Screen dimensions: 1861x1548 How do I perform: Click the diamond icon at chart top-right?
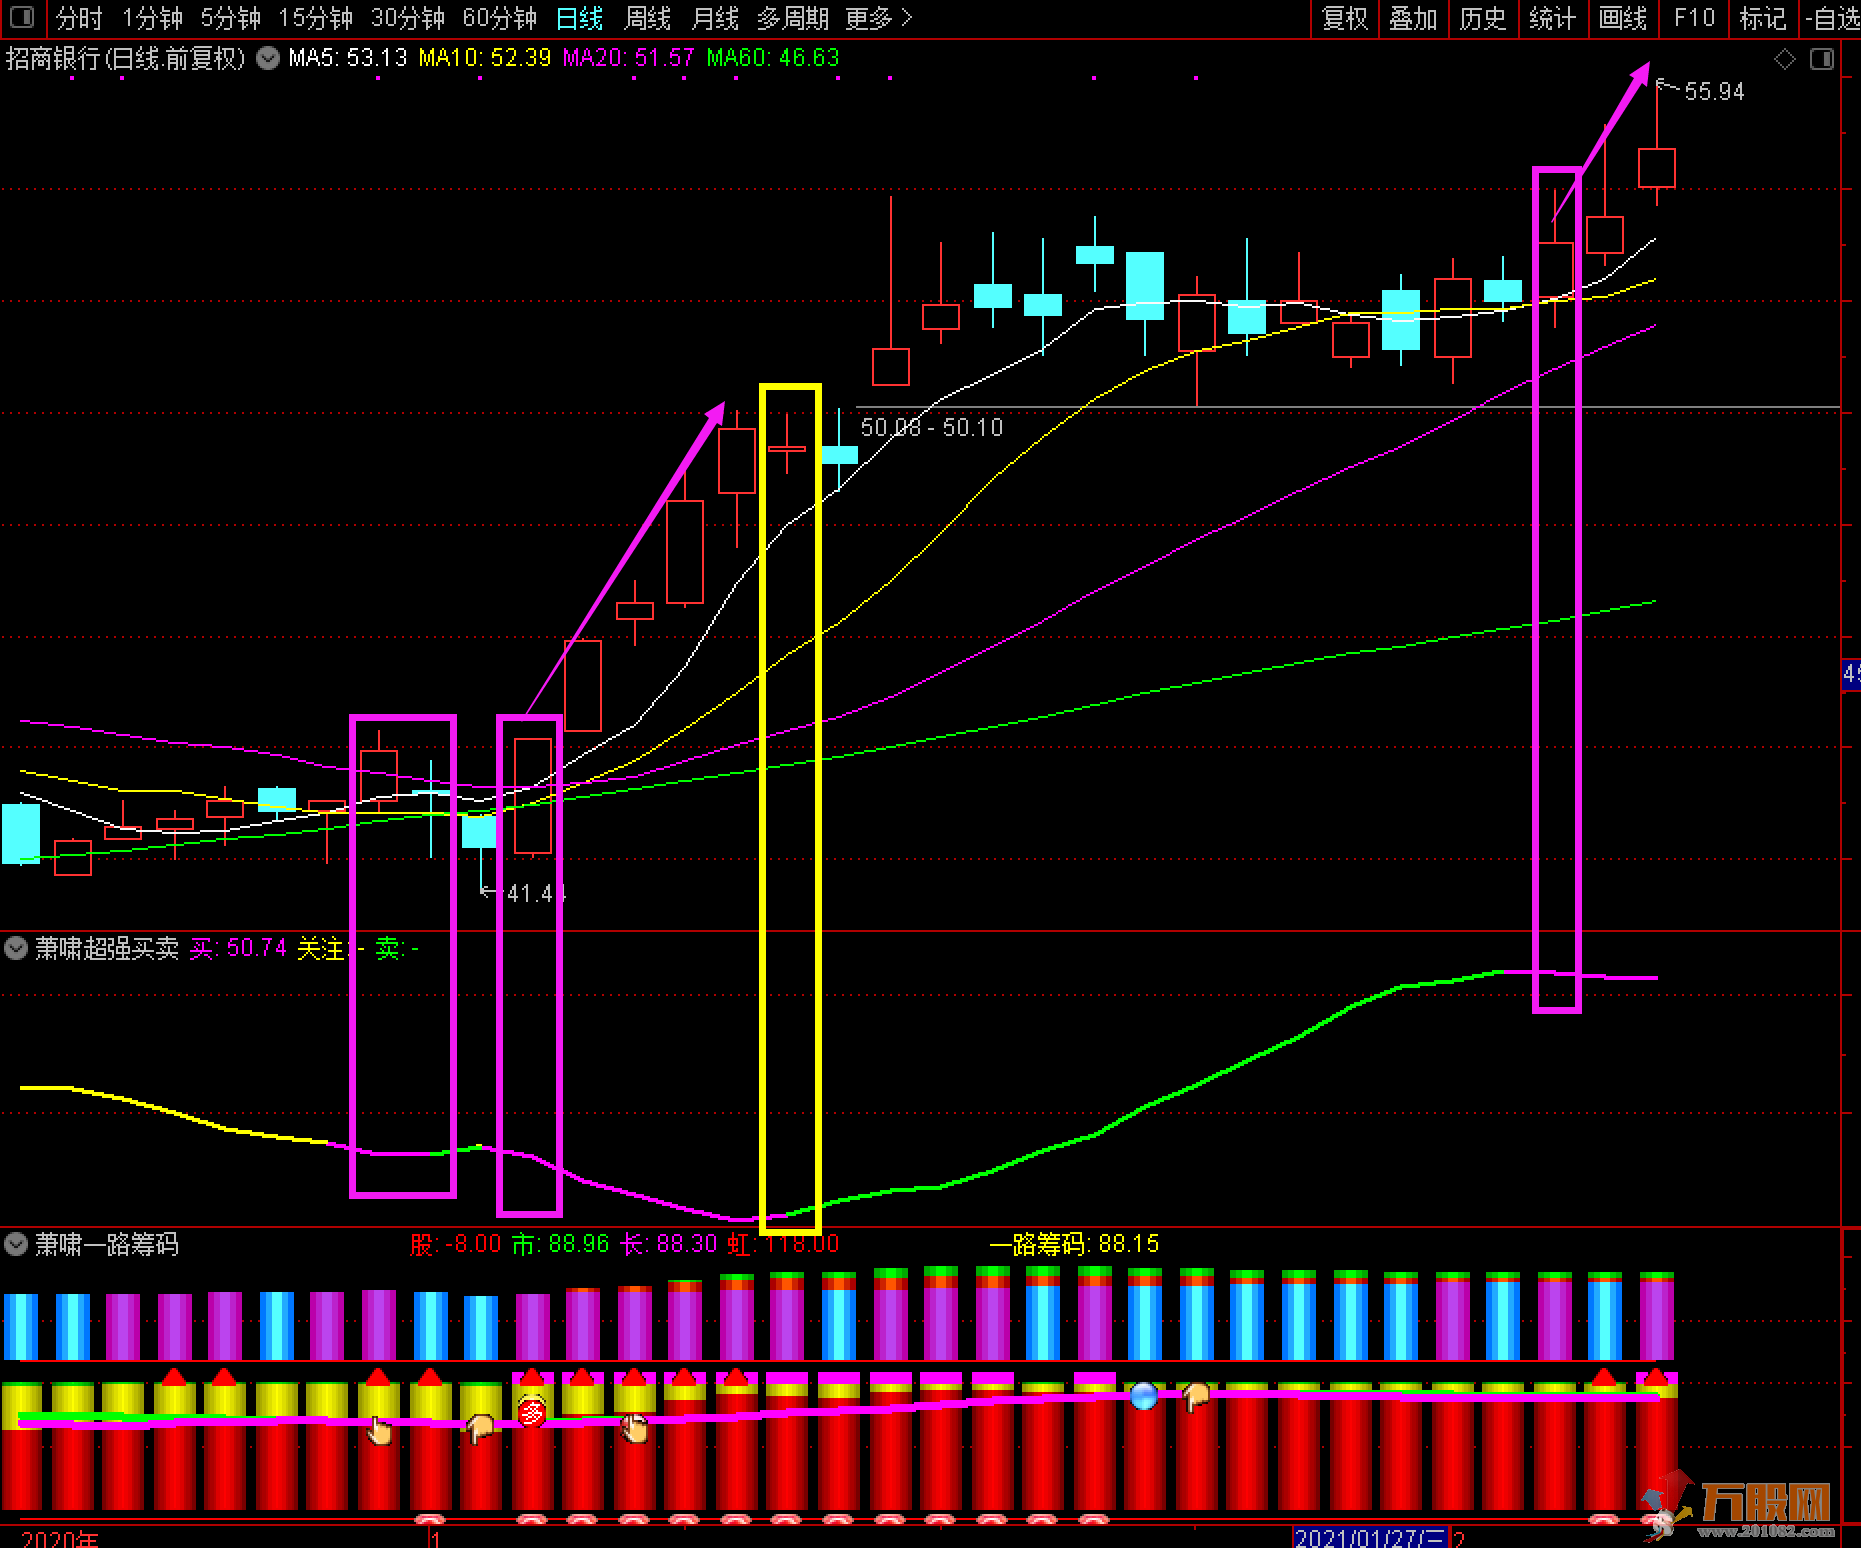click(1785, 59)
